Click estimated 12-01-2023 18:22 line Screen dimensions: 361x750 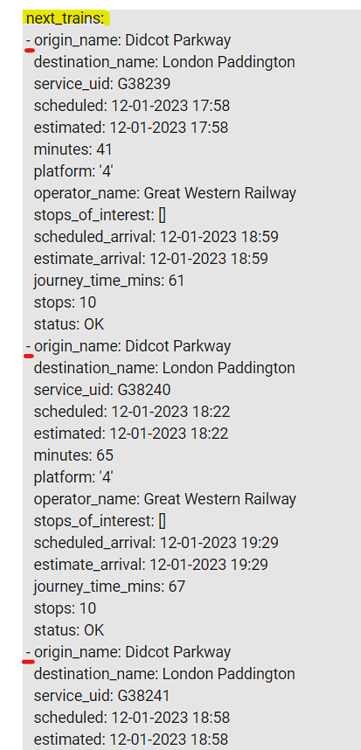click(131, 433)
